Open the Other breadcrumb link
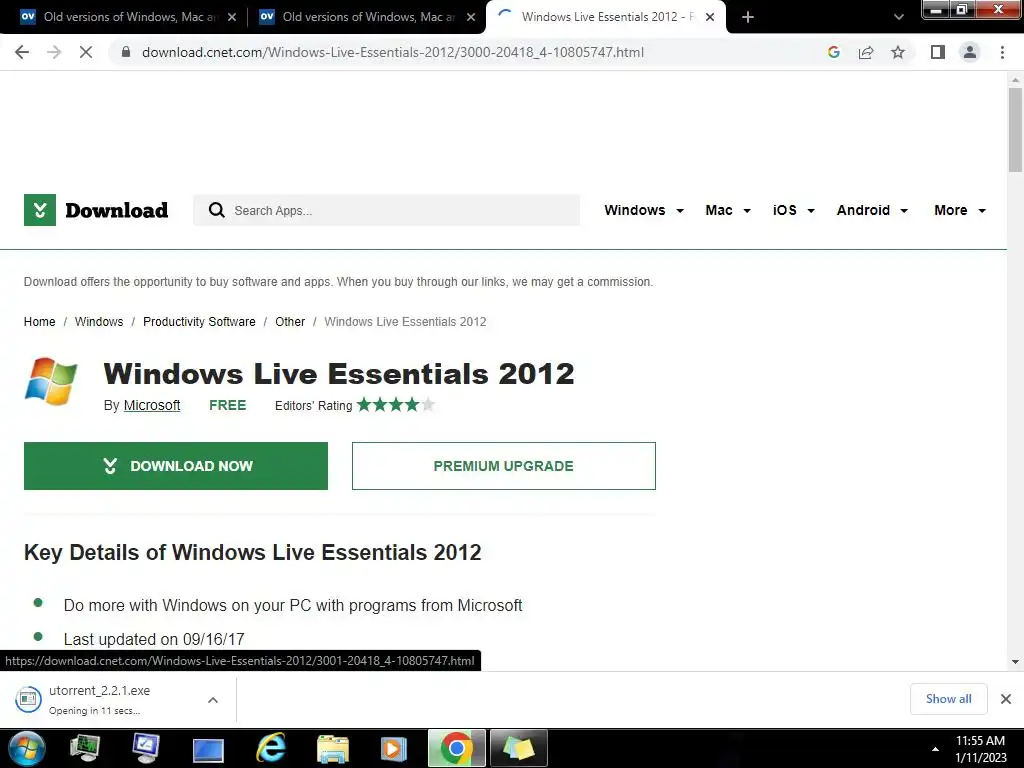The width and height of the screenshot is (1024, 768). pyautogui.click(x=290, y=322)
